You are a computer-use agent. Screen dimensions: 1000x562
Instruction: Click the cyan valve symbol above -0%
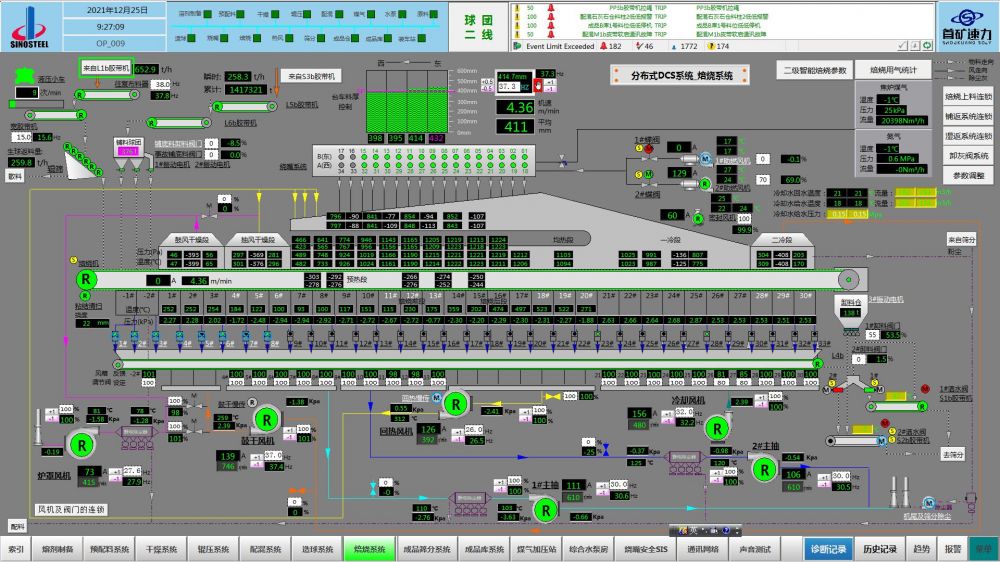click(373, 489)
